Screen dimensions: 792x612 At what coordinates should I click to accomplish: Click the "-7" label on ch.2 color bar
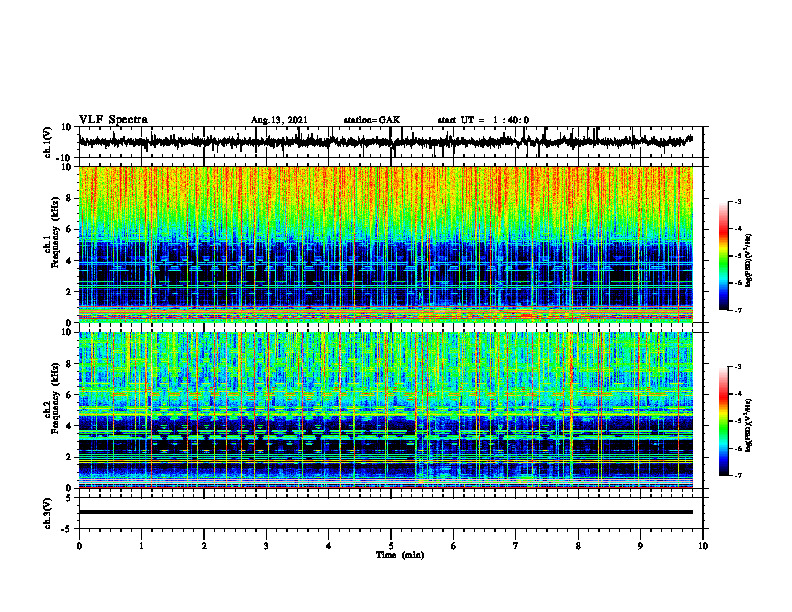tap(737, 476)
